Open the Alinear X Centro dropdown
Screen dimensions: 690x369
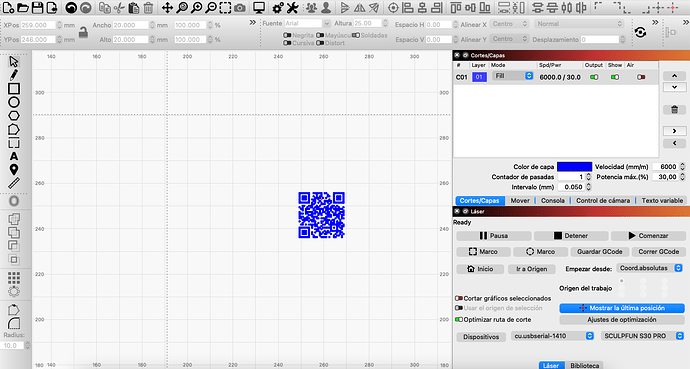pyautogui.click(x=509, y=24)
